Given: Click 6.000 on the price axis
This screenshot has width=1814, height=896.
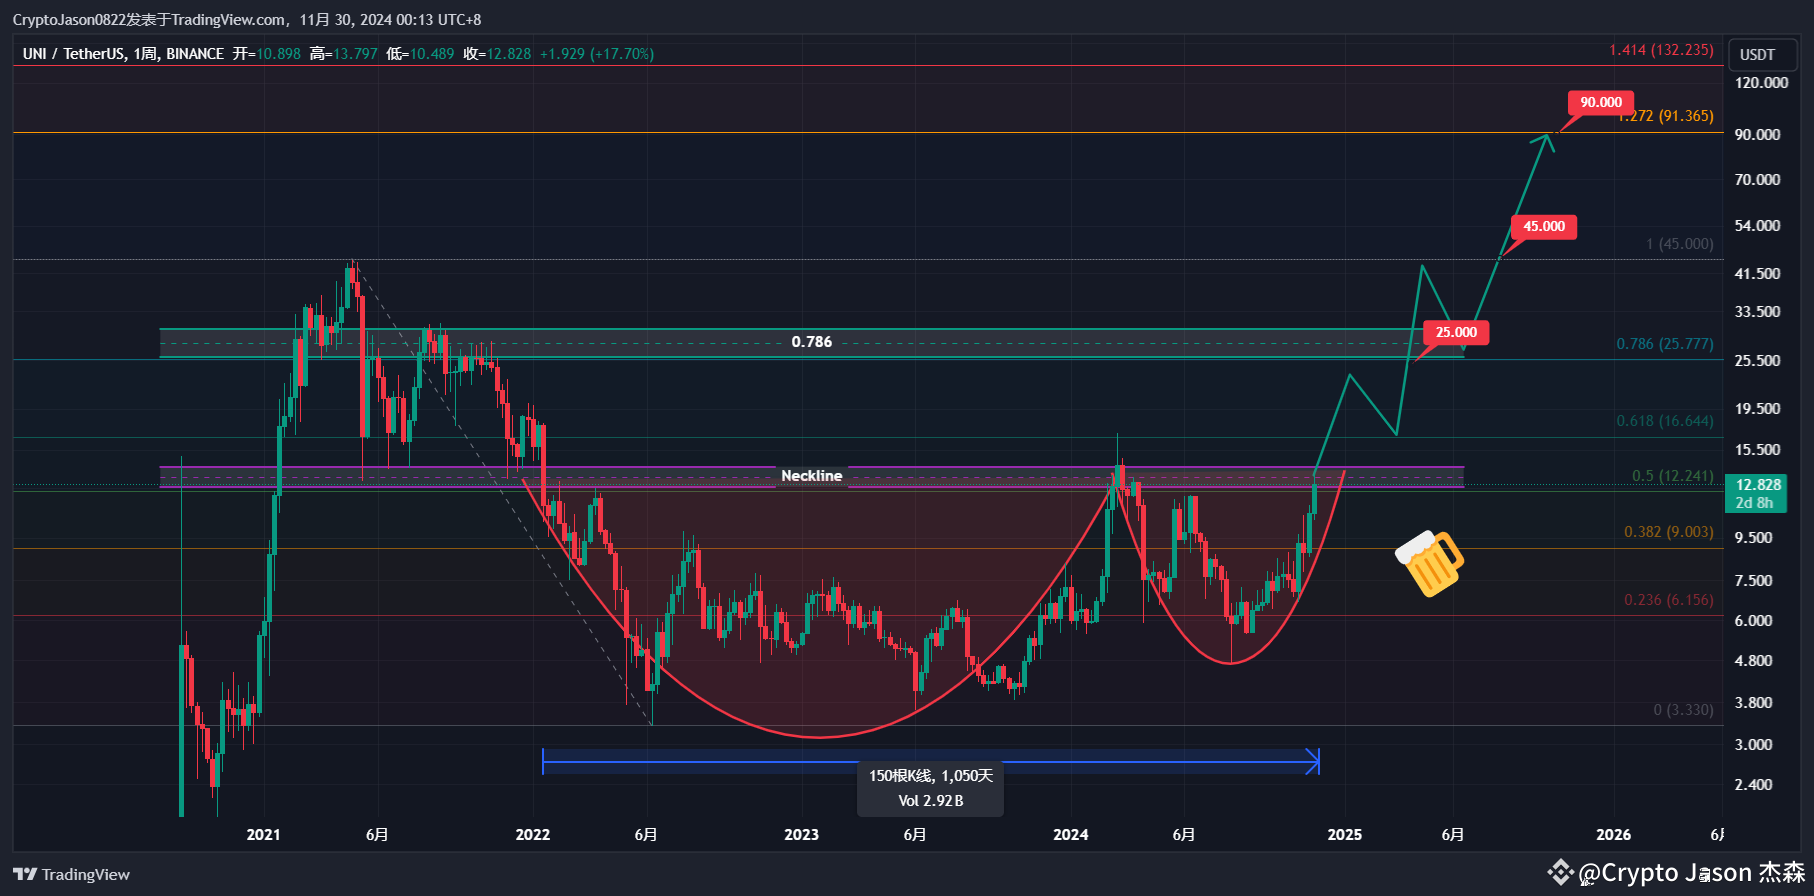Looking at the screenshot, I should tap(1754, 621).
